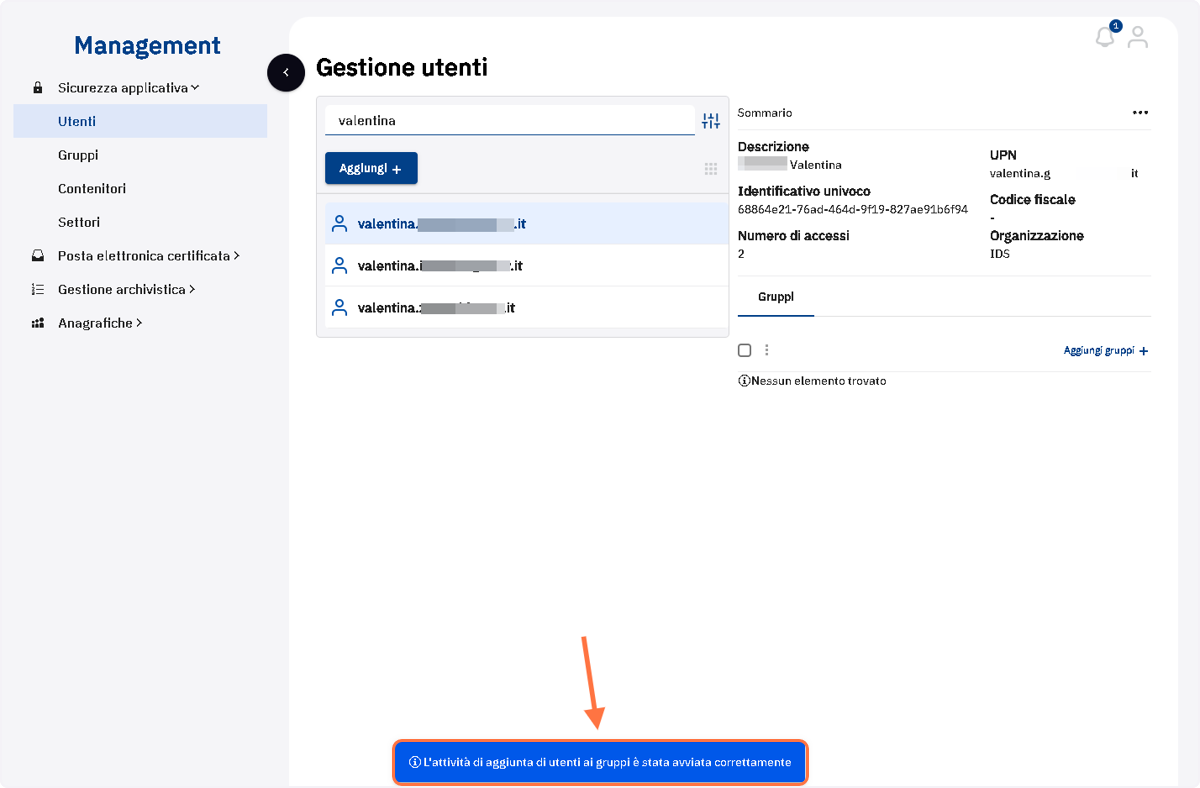Click the Aggiungi + button

tap(371, 168)
